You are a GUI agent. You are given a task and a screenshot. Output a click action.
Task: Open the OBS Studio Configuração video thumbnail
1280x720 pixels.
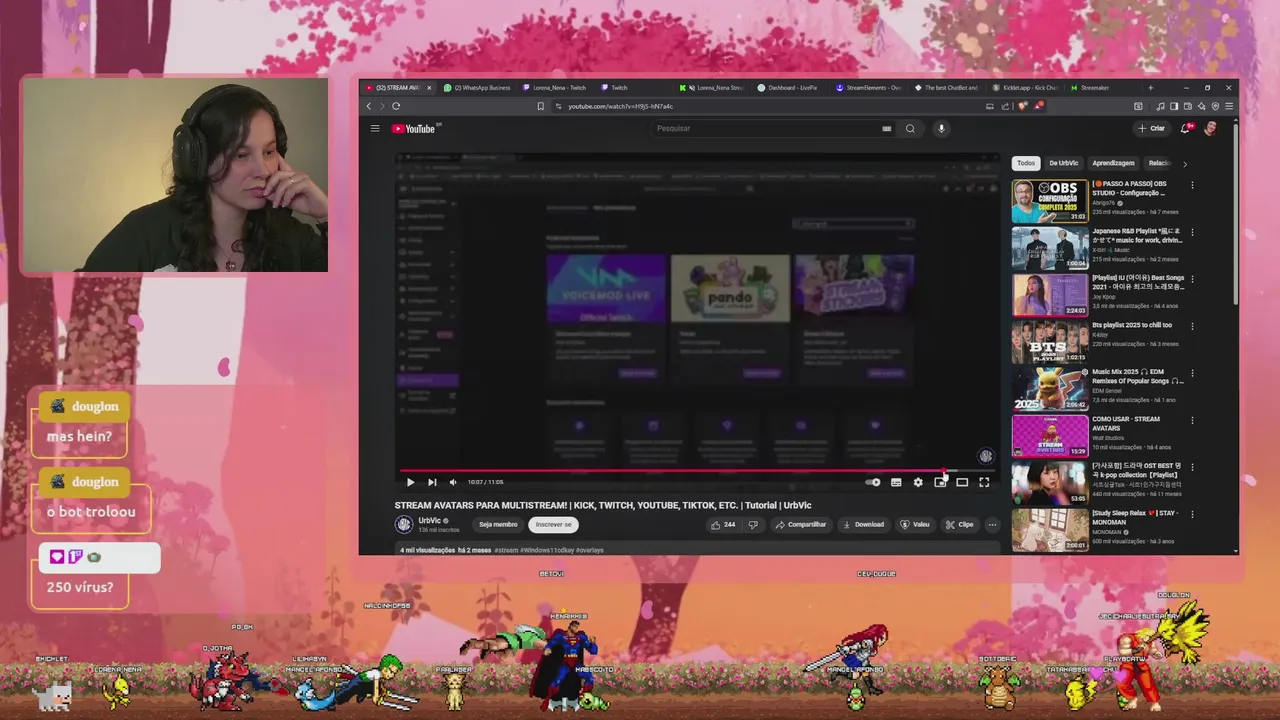coord(1050,201)
